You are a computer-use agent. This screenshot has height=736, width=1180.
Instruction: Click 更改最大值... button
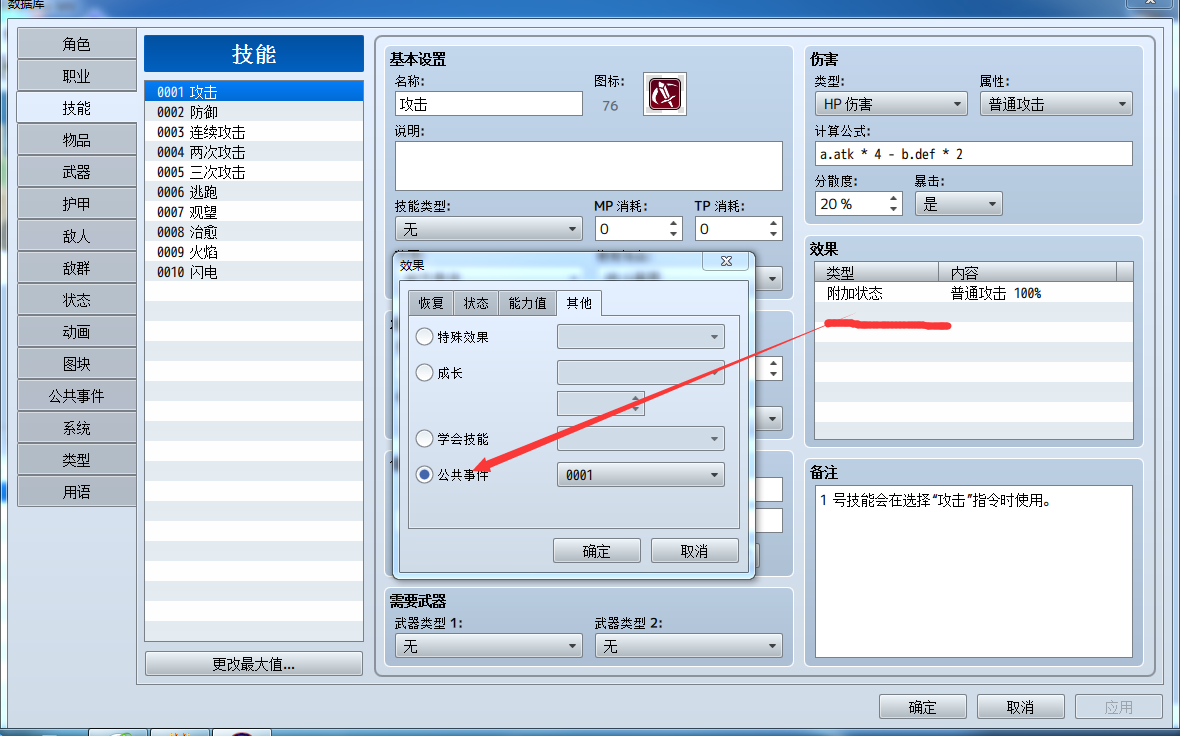pos(254,664)
